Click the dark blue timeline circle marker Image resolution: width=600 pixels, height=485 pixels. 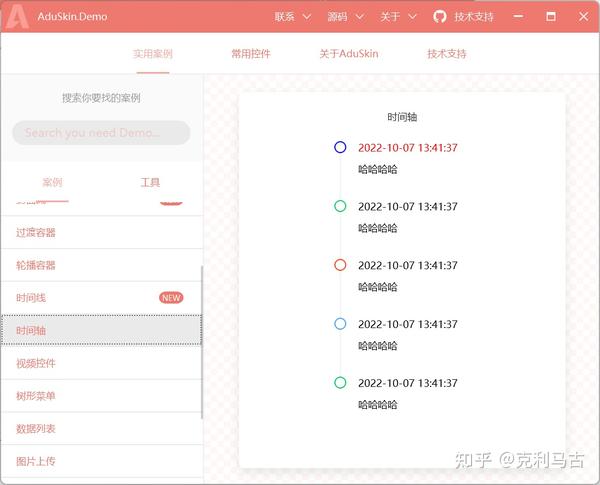(x=340, y=147)
